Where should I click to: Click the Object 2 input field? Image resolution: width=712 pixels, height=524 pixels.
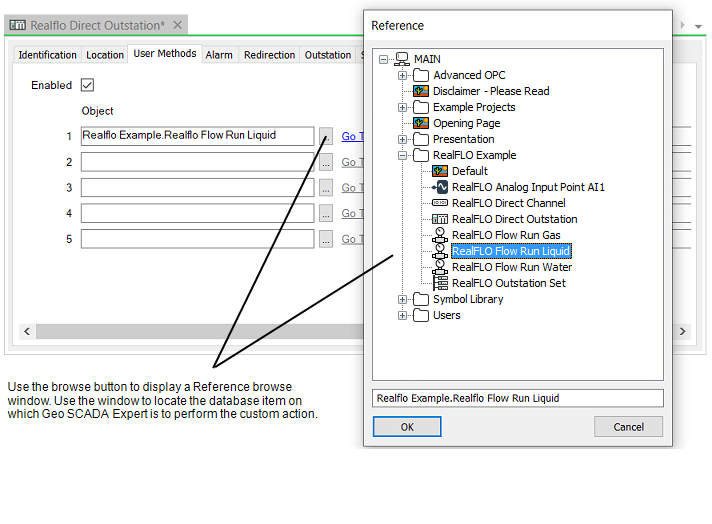coord(197,162)
